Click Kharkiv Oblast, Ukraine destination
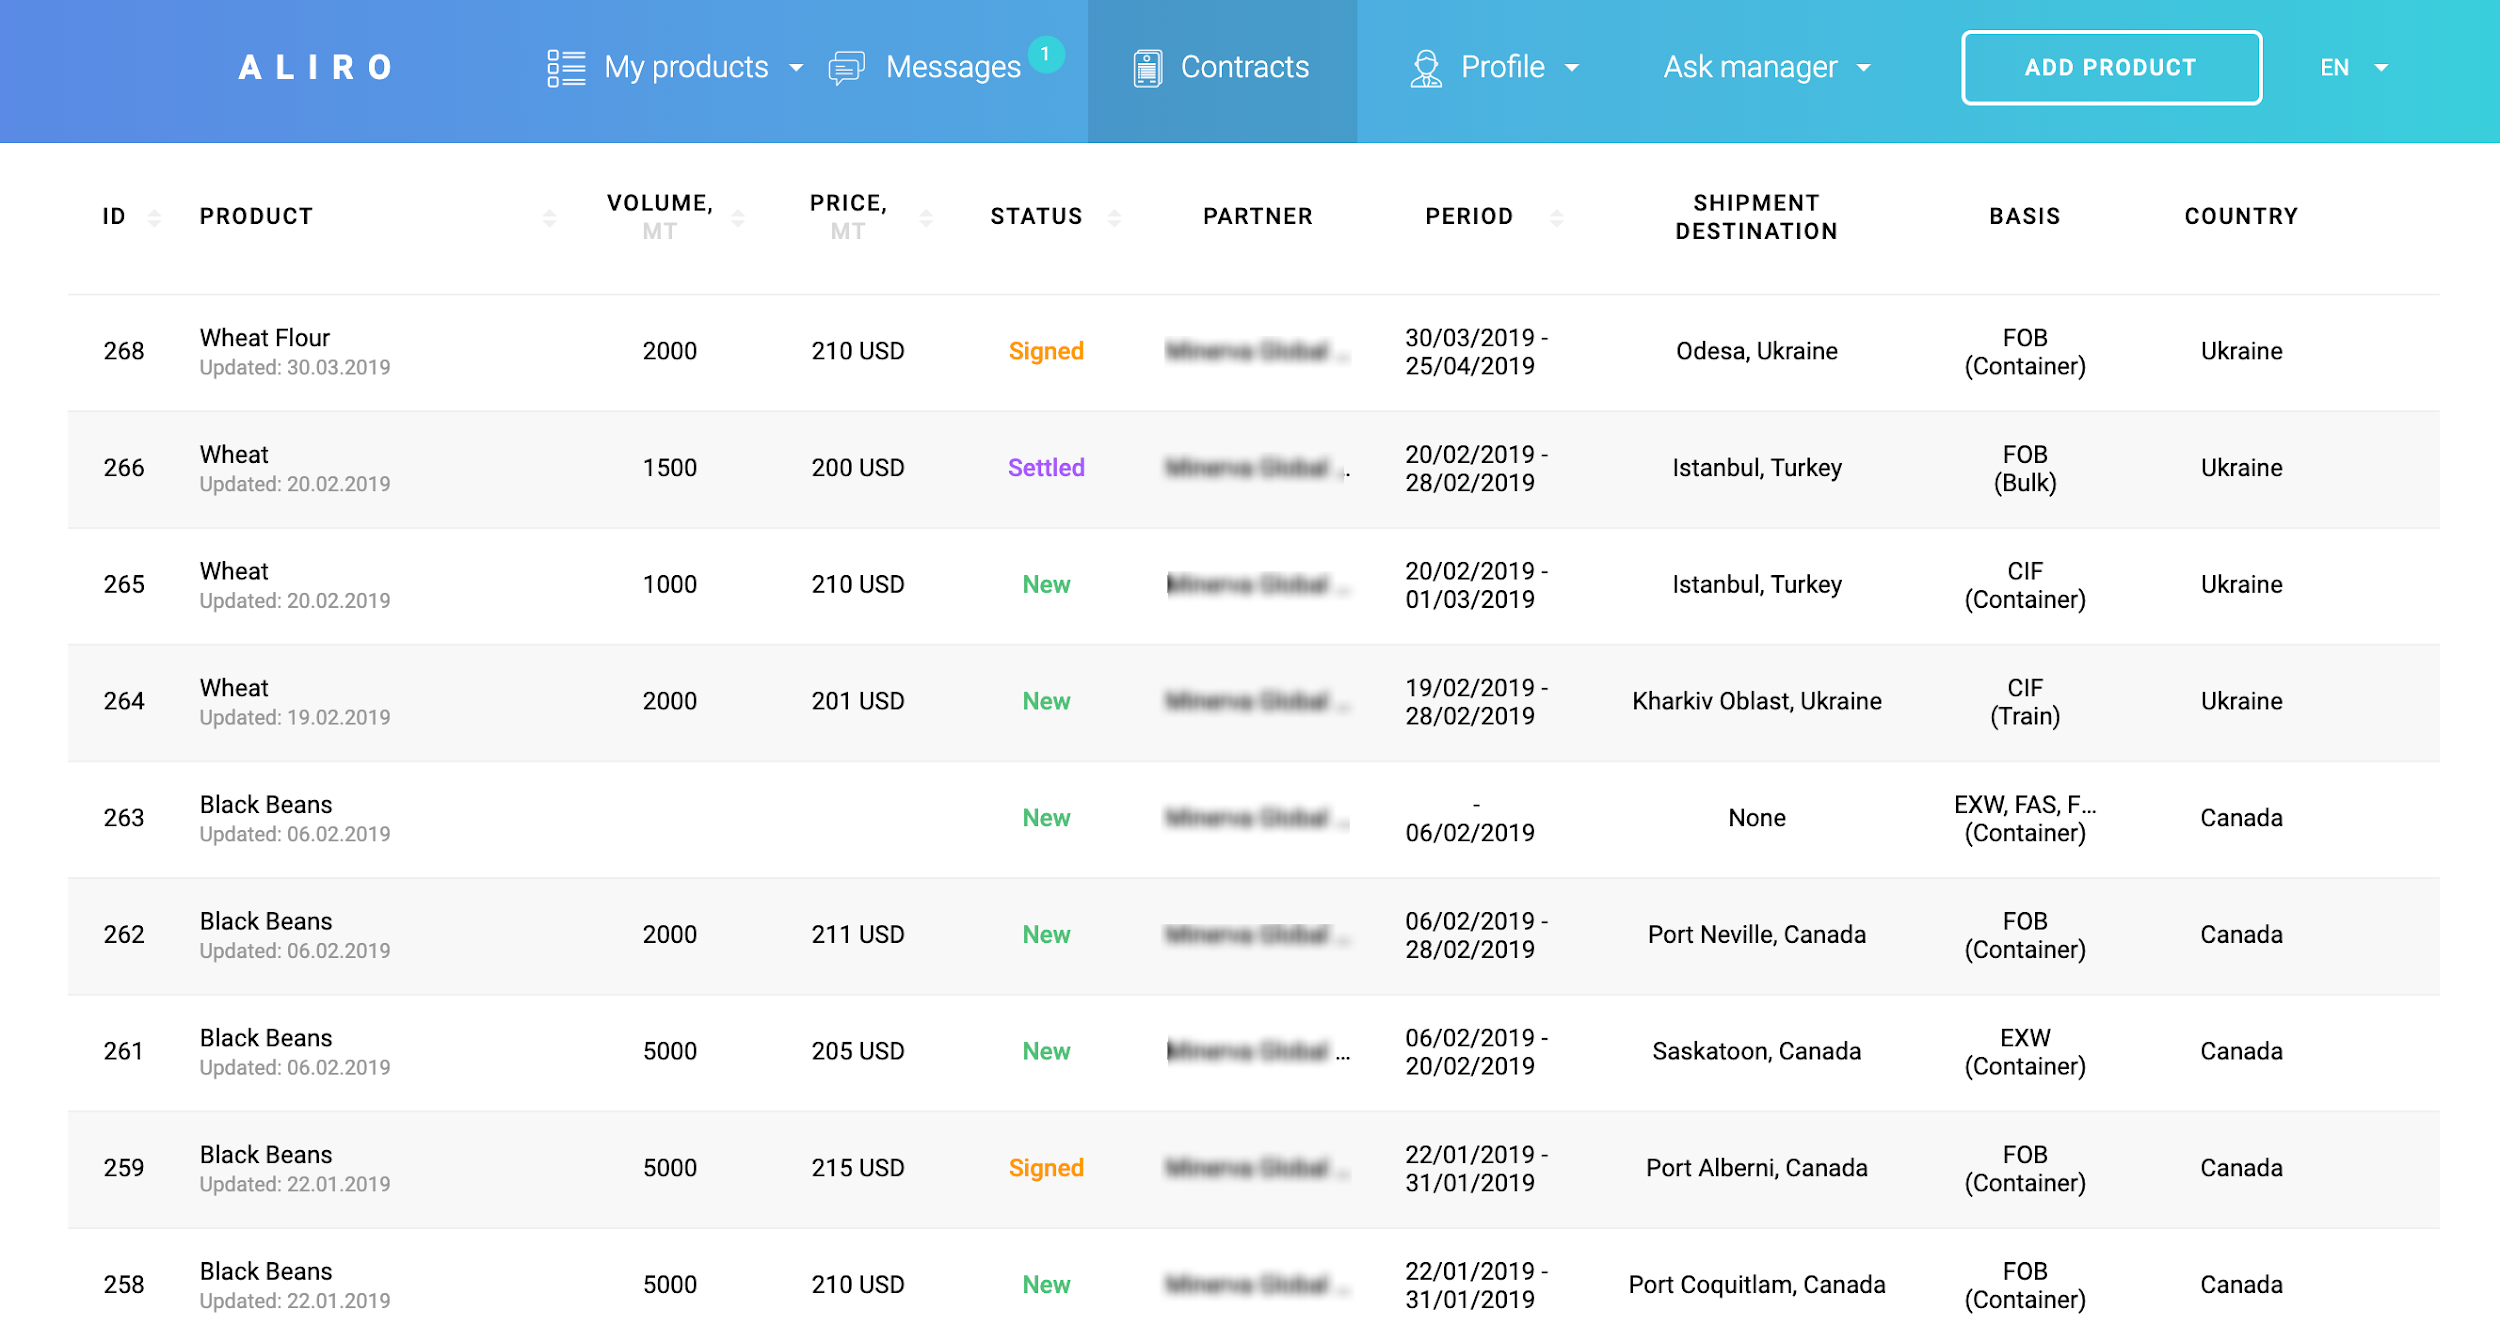2500x1342 pixels. coord(1756,702)
